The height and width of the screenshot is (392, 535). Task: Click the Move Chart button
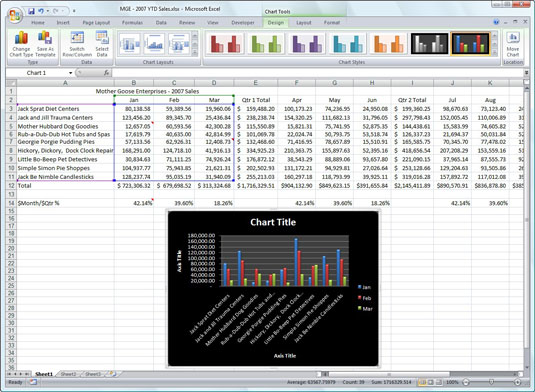point(513,44)
